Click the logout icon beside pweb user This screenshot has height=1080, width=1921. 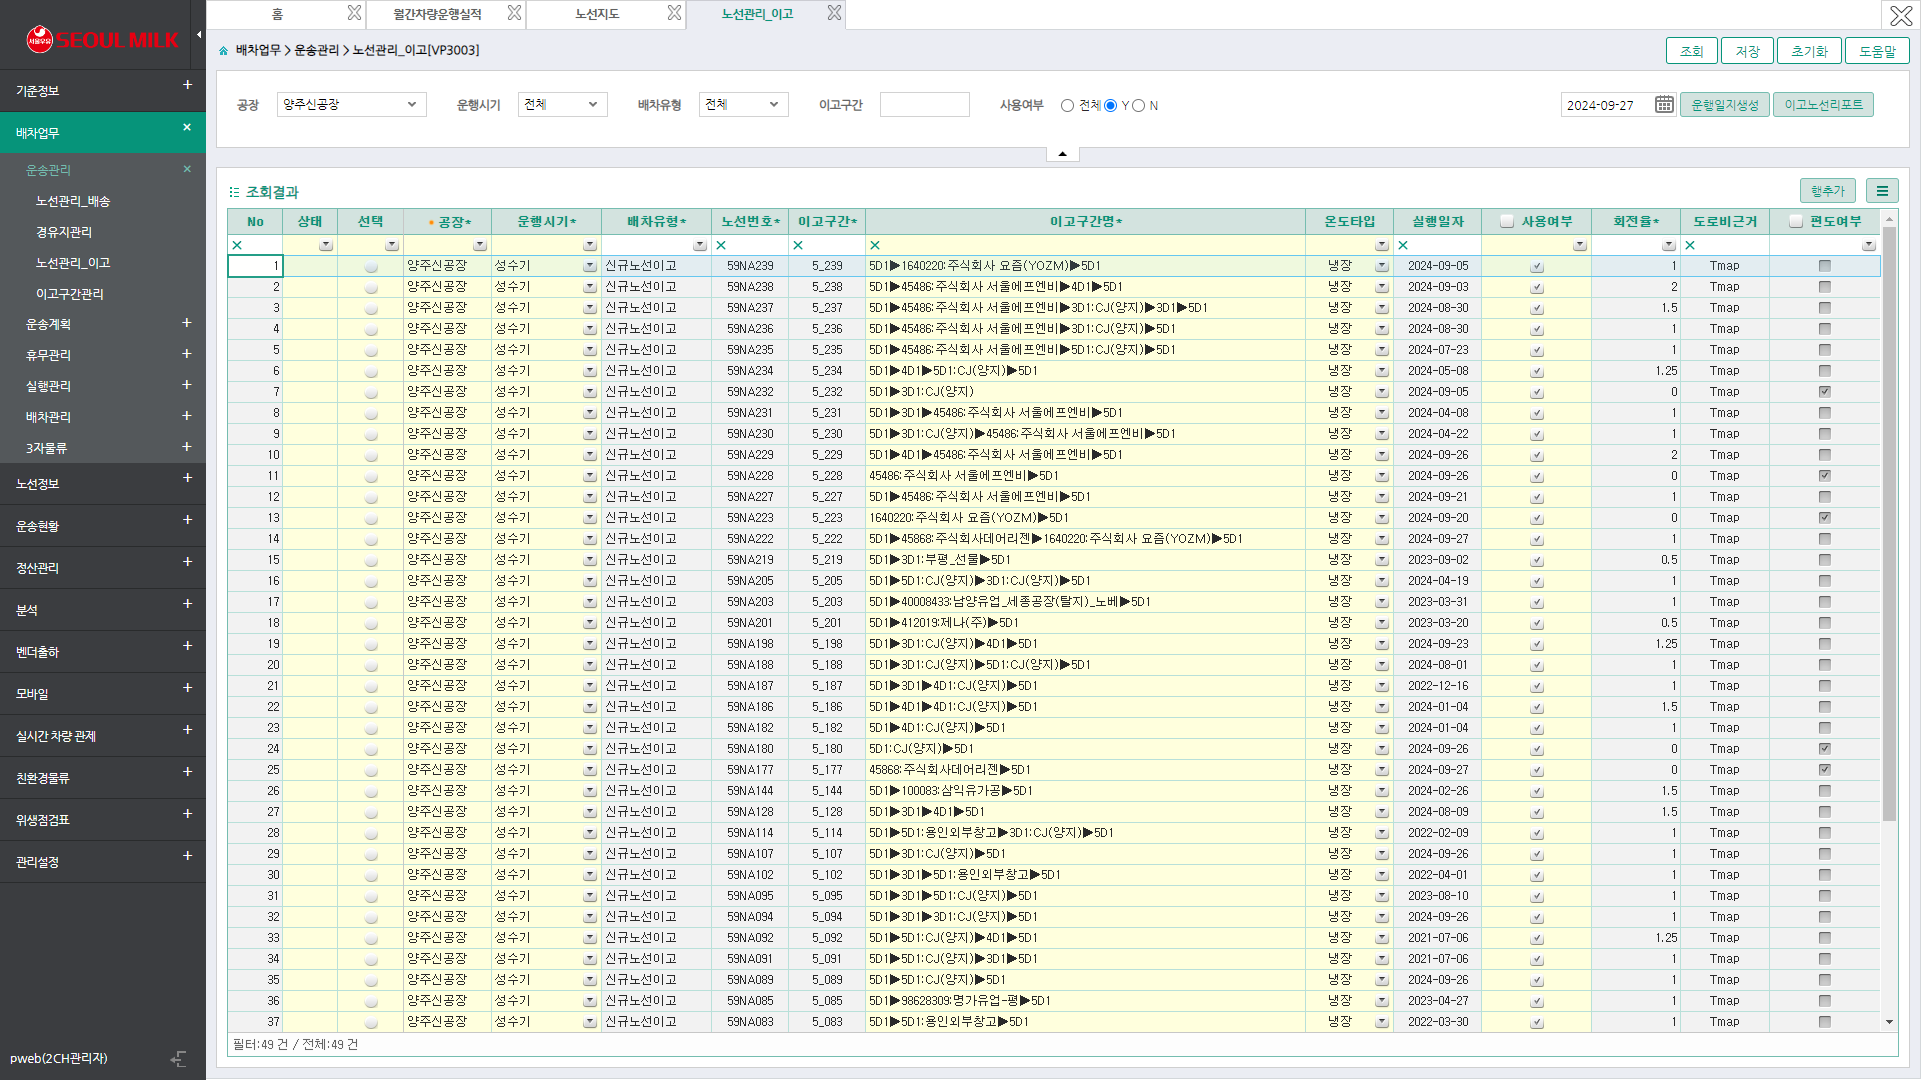[178, 1058]
